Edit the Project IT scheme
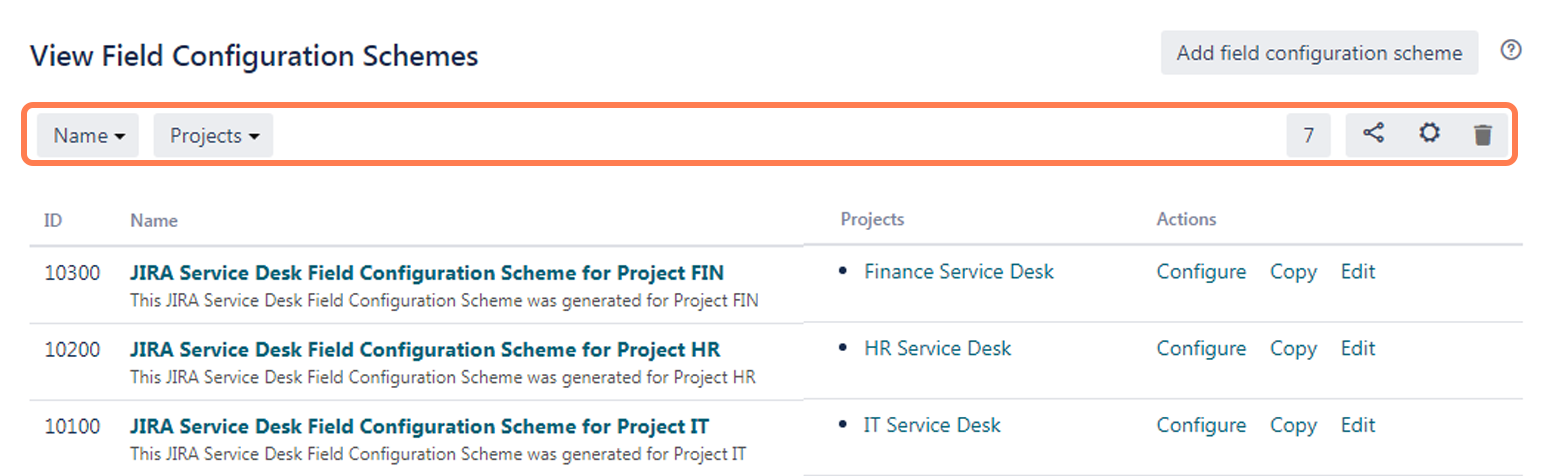 1358,425
